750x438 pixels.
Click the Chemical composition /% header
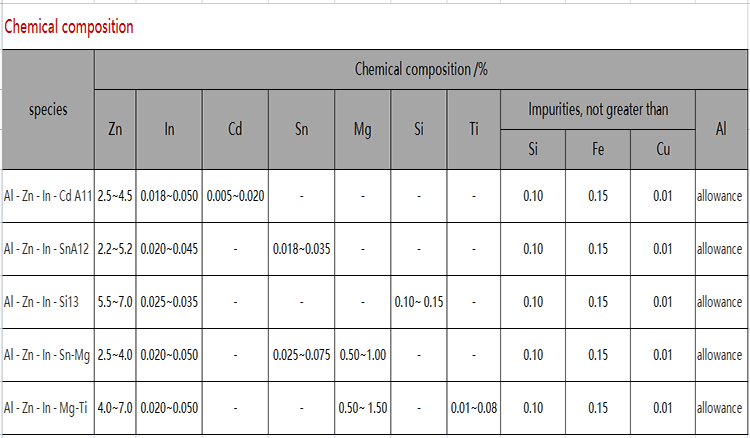pyautogui.click(x=421, y=69)
